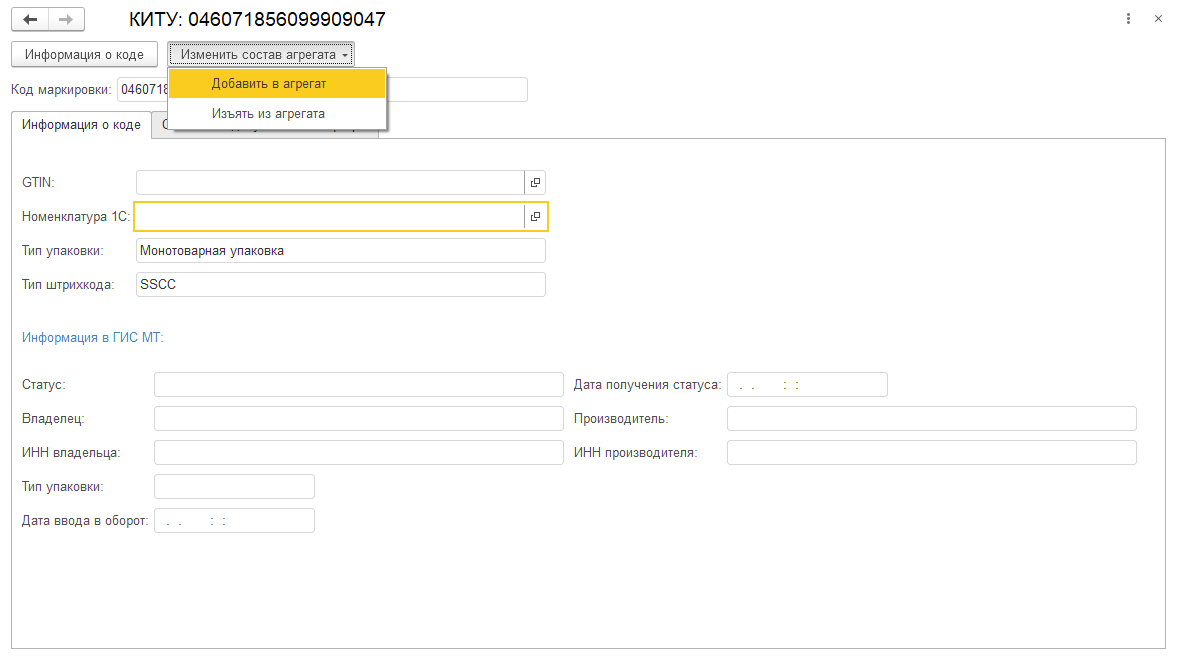The image size is (1183, 660).
Task: Click the Производитель input field
Action: 932,419
